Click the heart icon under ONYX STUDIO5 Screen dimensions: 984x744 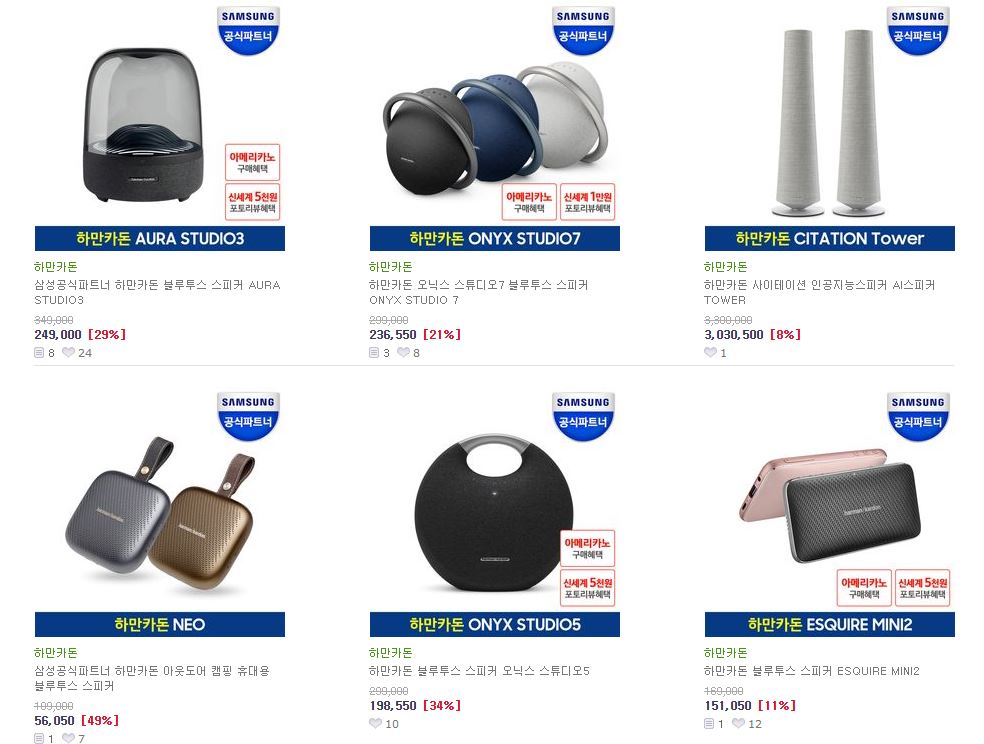[375, 723]
